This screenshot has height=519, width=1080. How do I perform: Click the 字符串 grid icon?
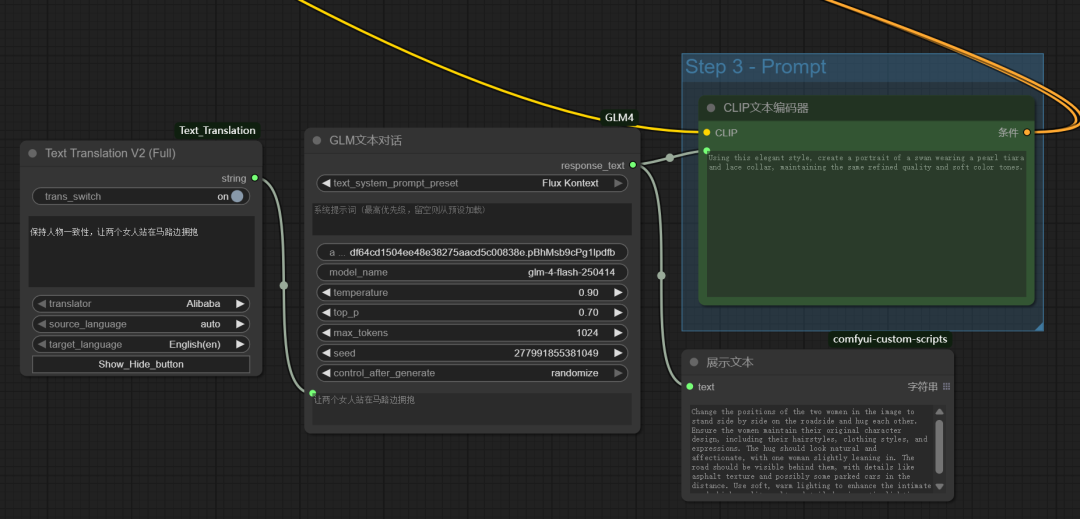pos(946,386)
